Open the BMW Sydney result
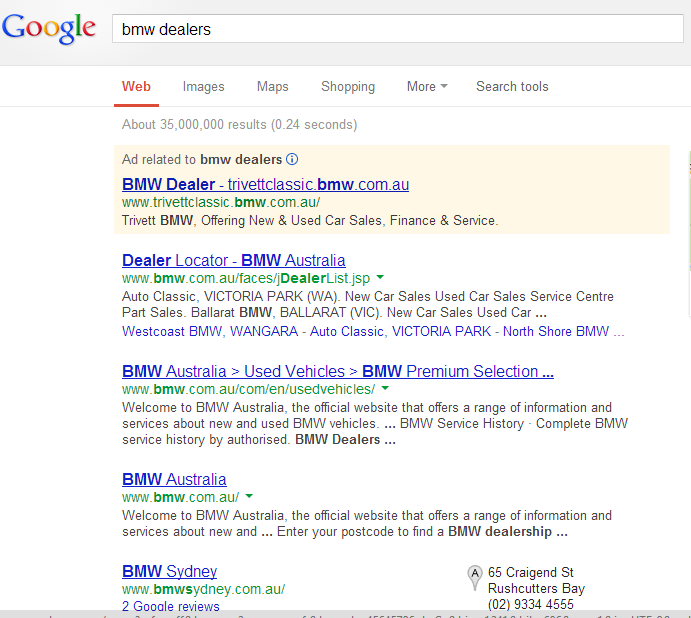This screenshot has height=618, width=691. 169,571
